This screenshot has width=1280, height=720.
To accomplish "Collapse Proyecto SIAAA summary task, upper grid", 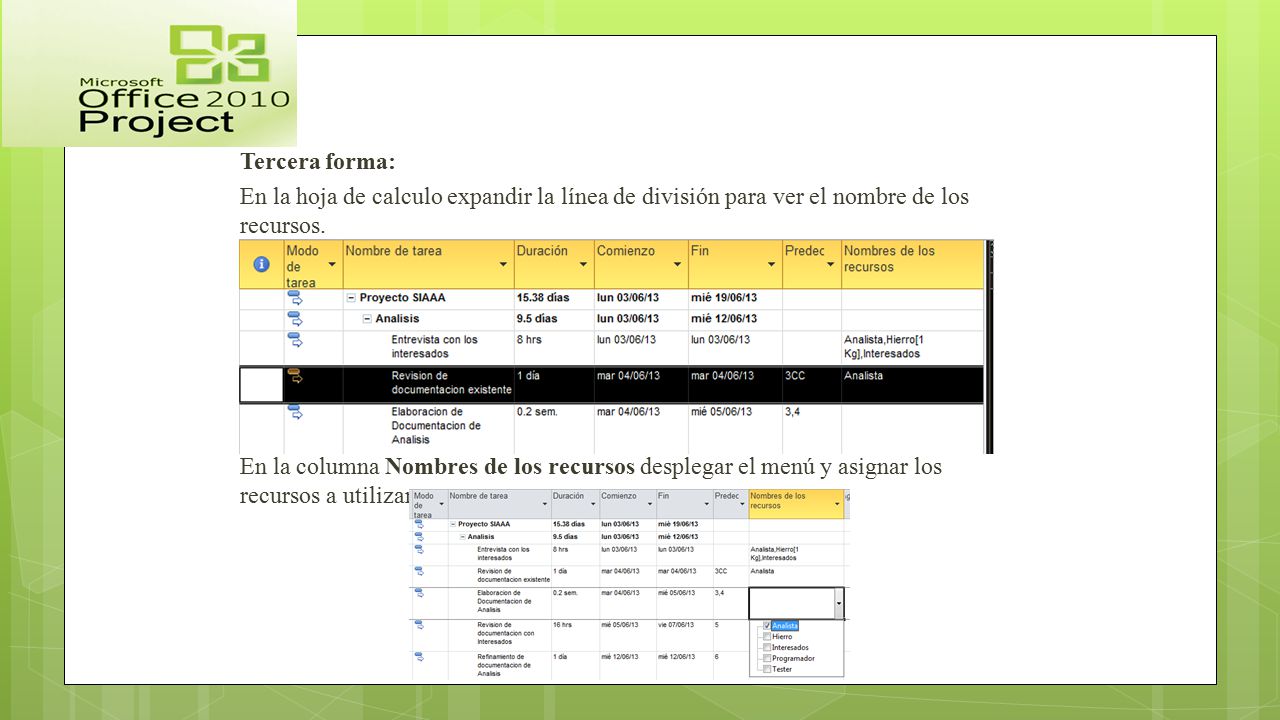I will tap(351, 298).
